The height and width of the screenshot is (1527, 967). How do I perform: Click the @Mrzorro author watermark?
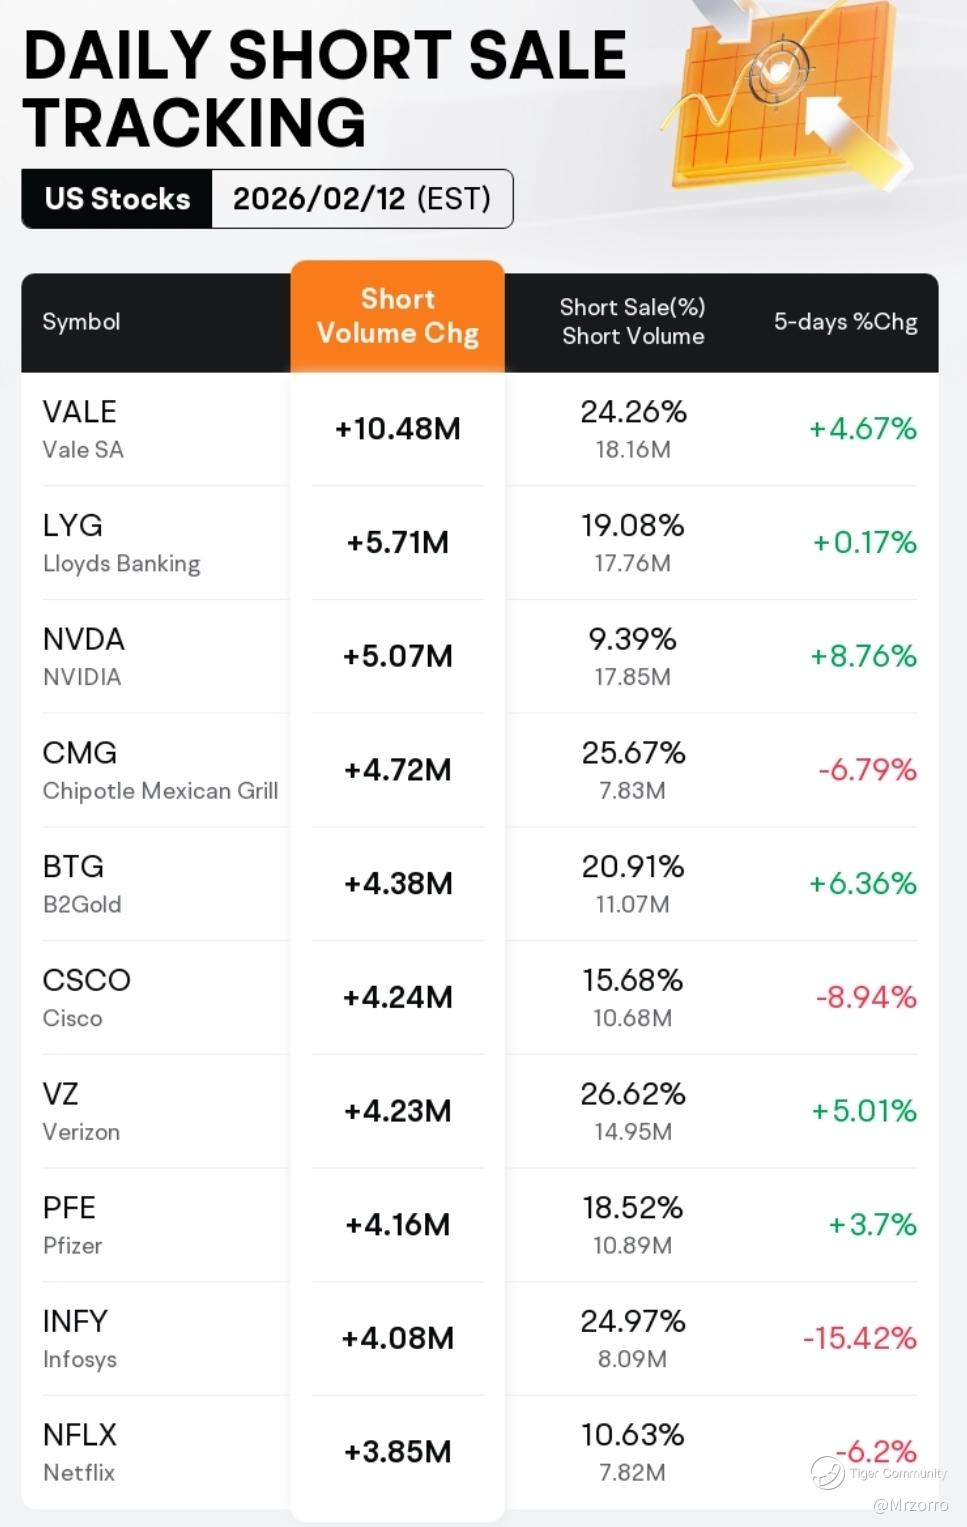click(x=910, y=1505)
